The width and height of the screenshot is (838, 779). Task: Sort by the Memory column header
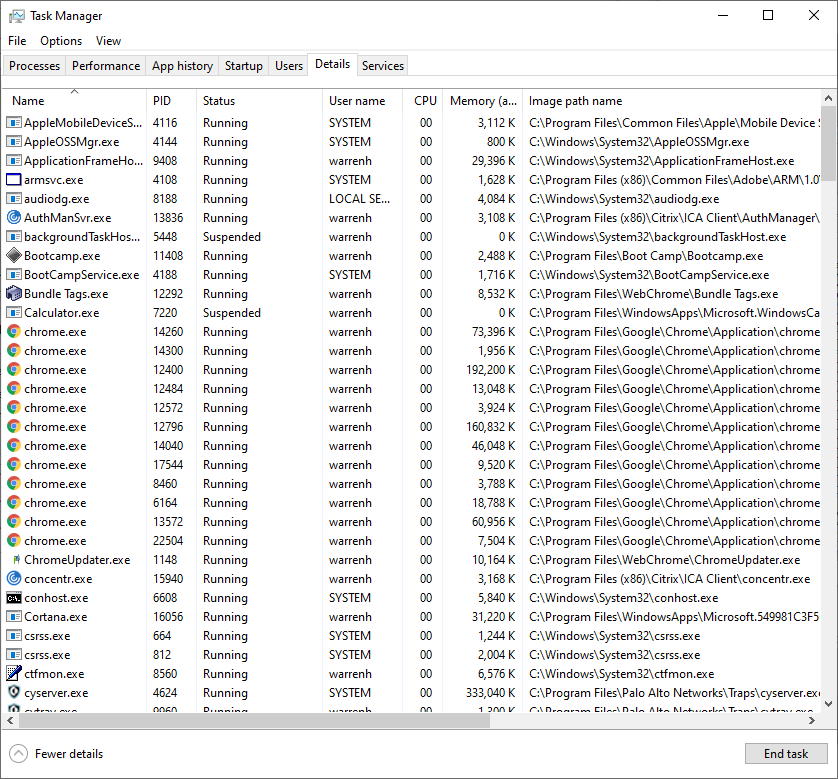coord(483,101)
